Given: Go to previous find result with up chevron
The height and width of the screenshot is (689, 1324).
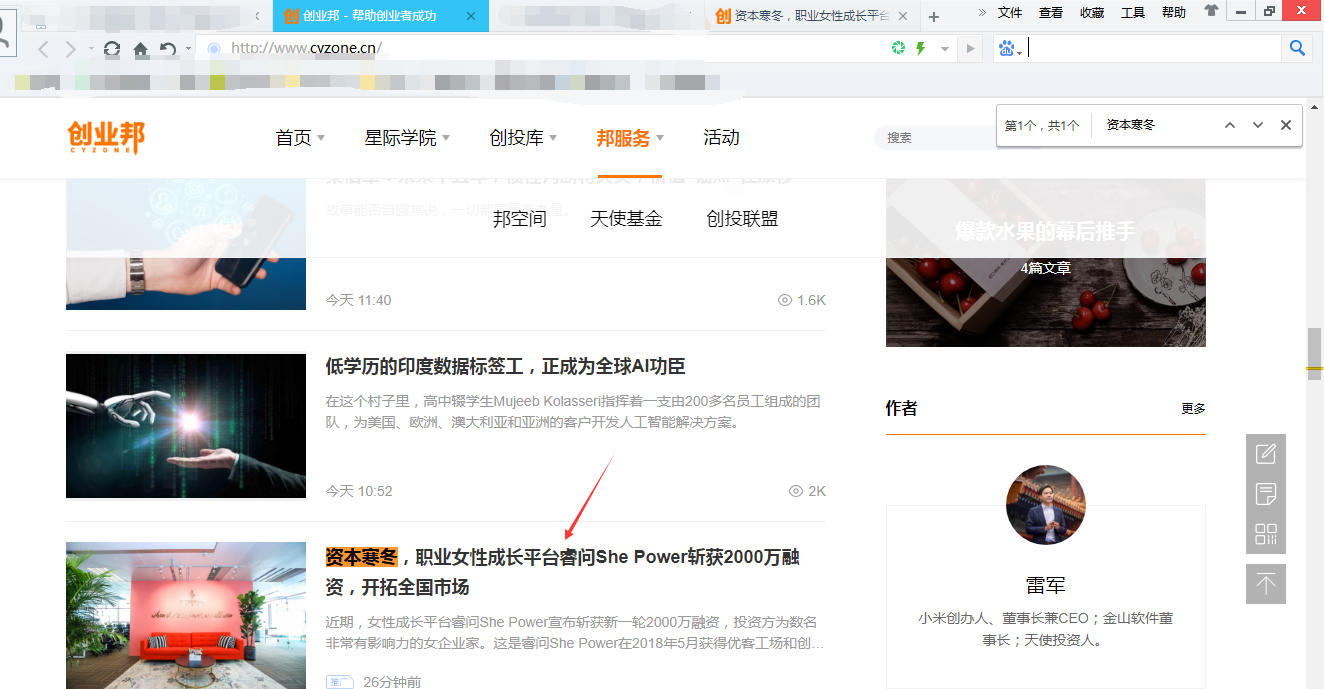Looking at the screenshot, I should coord(1230,125).
